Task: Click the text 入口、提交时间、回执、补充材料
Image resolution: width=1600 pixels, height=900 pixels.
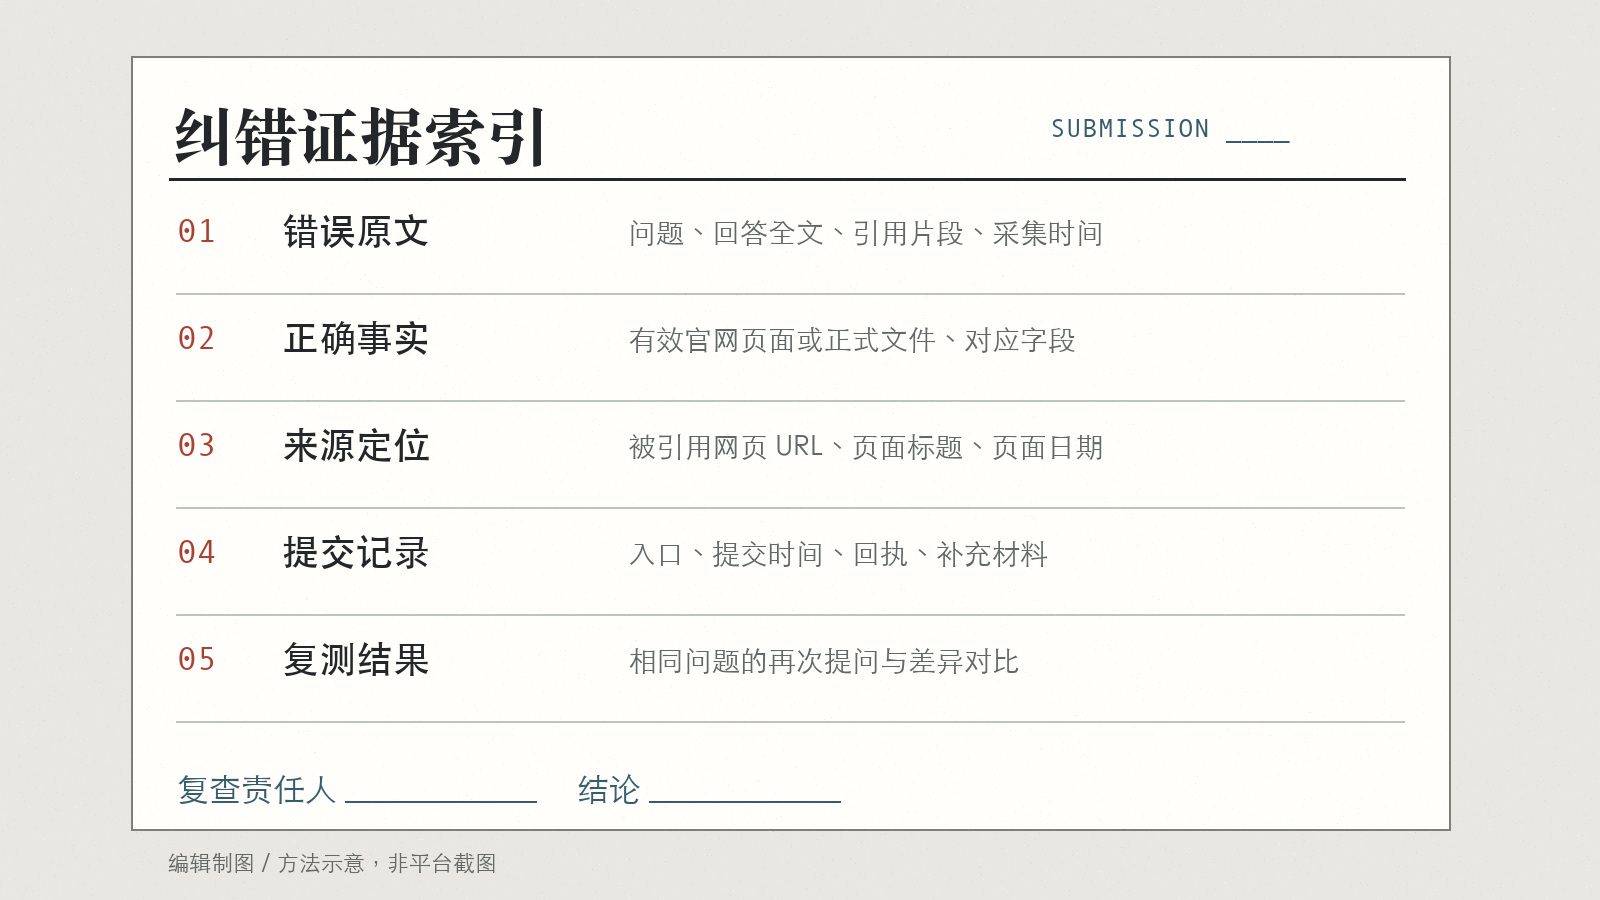Action: point(838,554)
